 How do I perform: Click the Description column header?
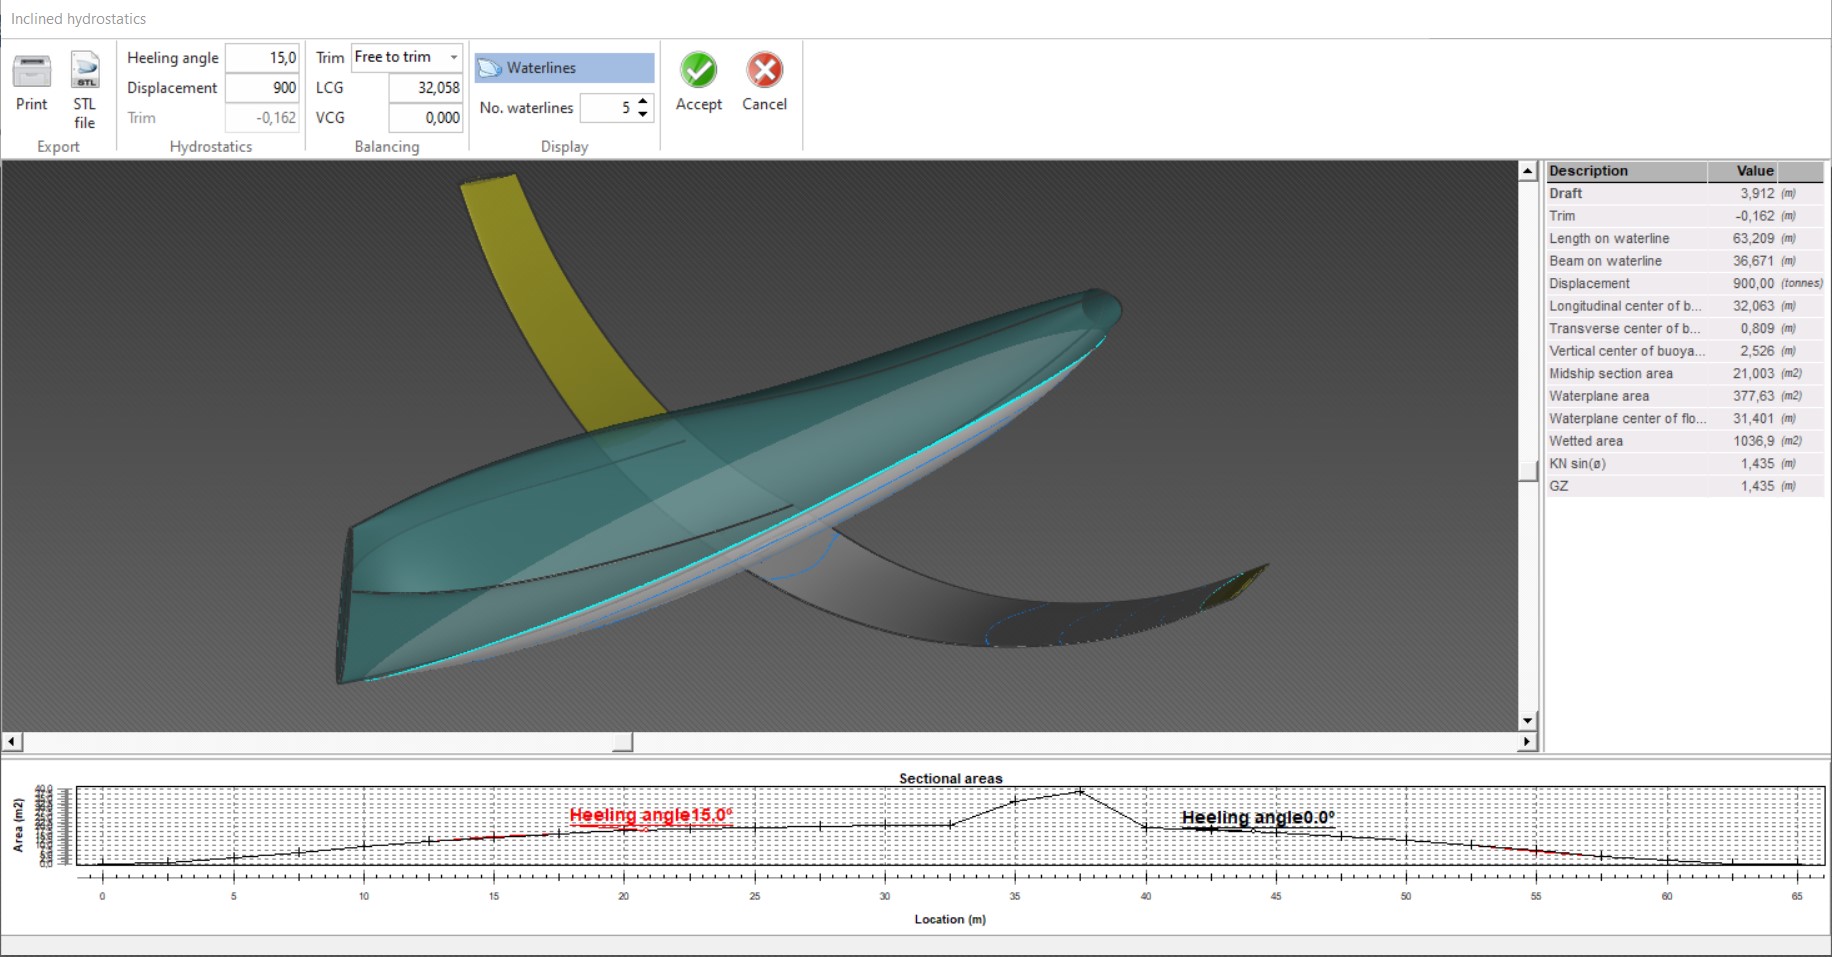tap(1625, 171)
